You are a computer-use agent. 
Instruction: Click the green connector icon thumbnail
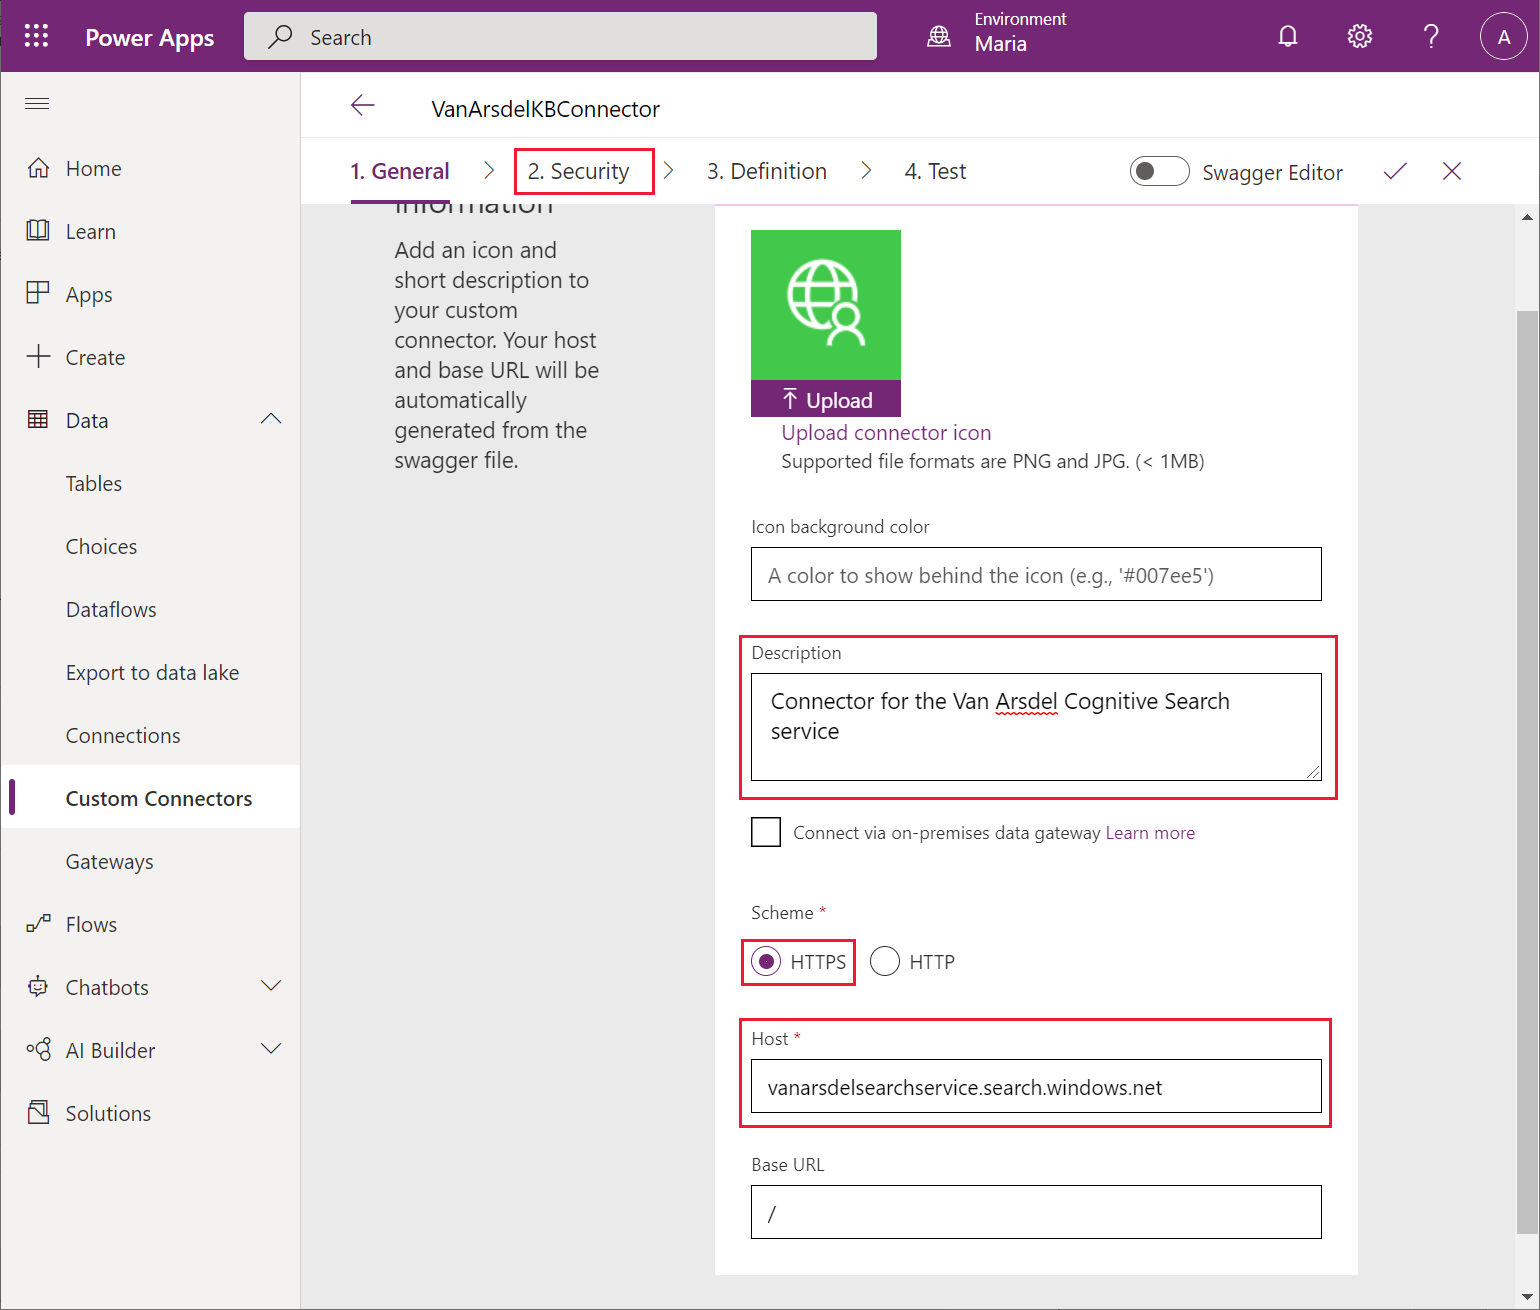[826, 305]
